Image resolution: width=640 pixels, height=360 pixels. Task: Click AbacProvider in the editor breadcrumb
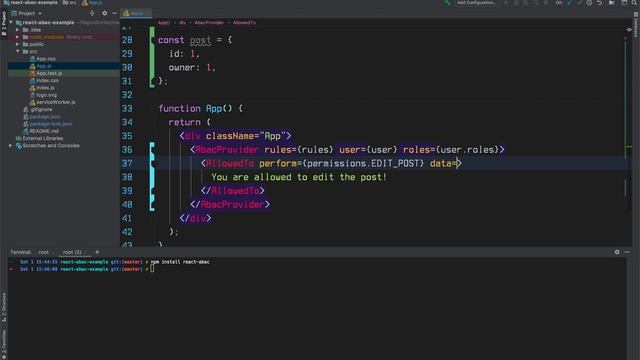click(x=209, y=23)
